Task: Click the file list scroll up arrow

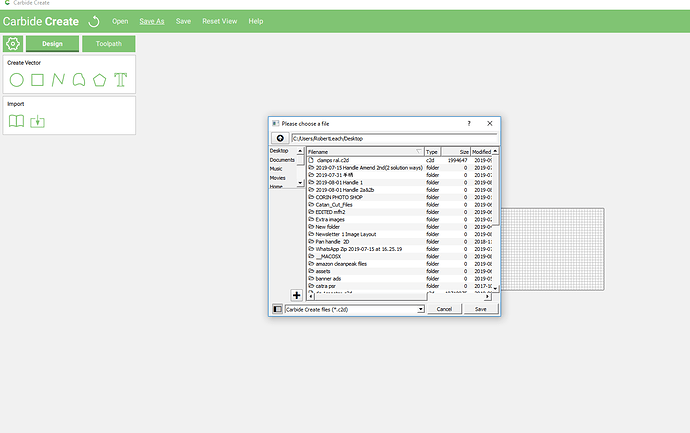Action: (x=495, y=151)
